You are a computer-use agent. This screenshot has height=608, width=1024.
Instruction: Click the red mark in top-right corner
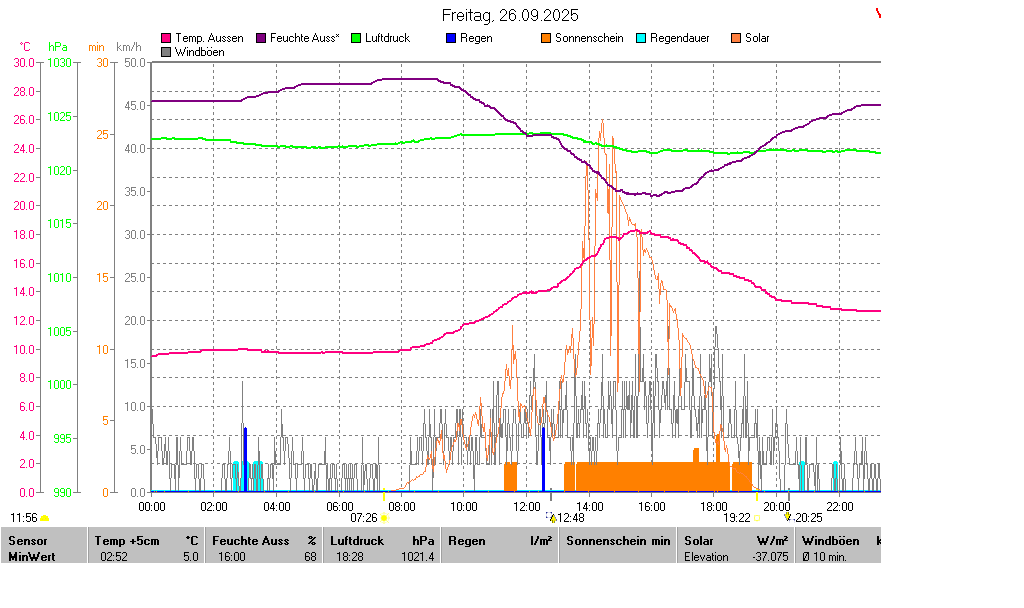878,13
